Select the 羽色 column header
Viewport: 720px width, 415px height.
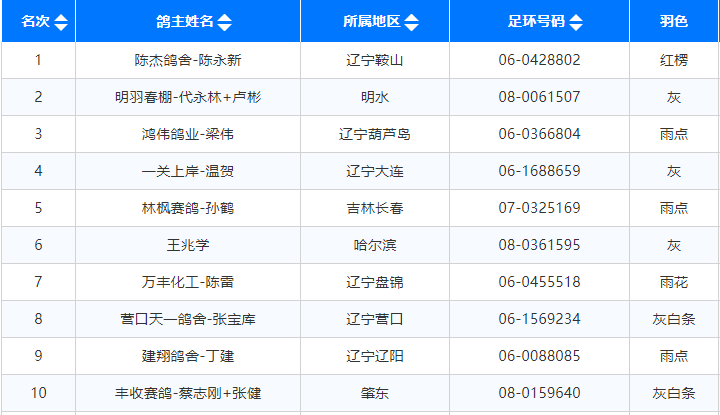(674, 22)
